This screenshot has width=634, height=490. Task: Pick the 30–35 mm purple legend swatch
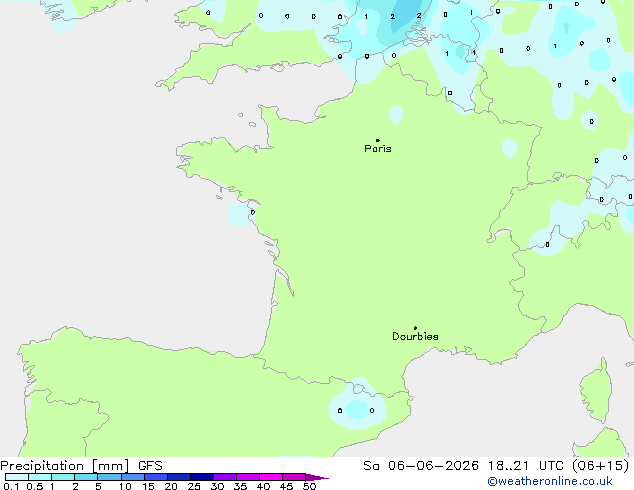[x=225, y=477]
